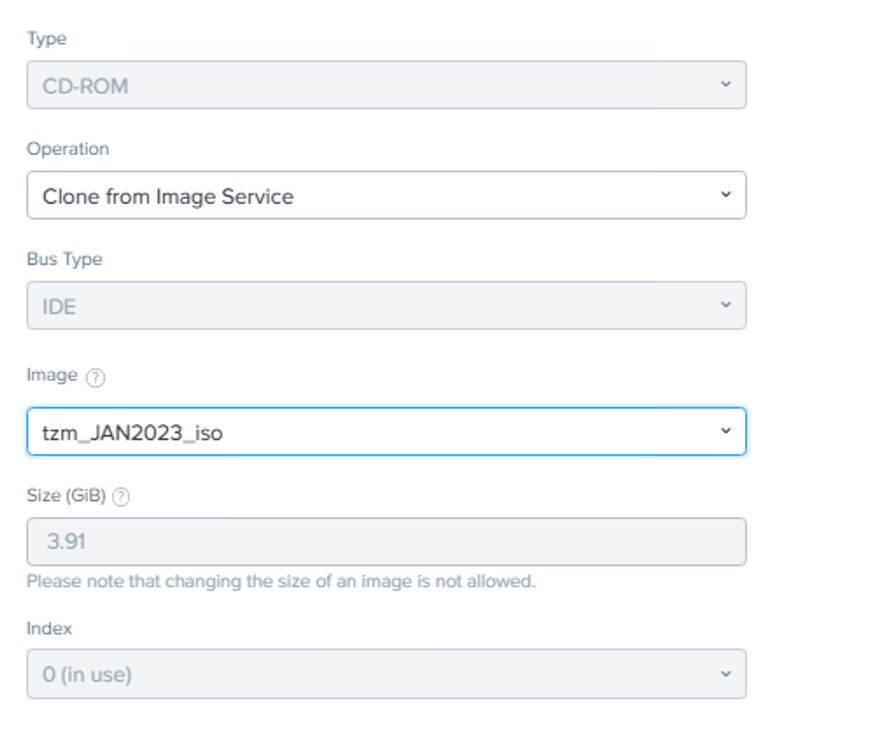Click the help icon next to Image
The image size is (873, 745).
95,377
